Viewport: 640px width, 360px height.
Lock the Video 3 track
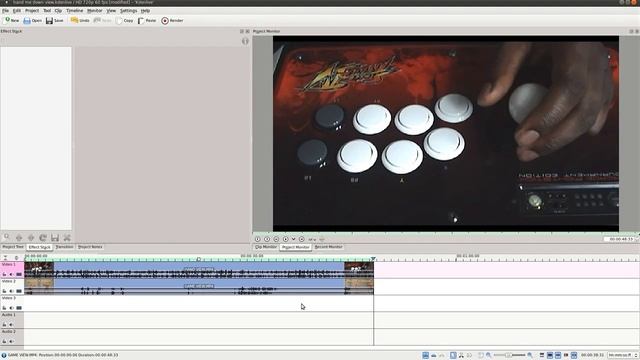click(x=4, y=308)
